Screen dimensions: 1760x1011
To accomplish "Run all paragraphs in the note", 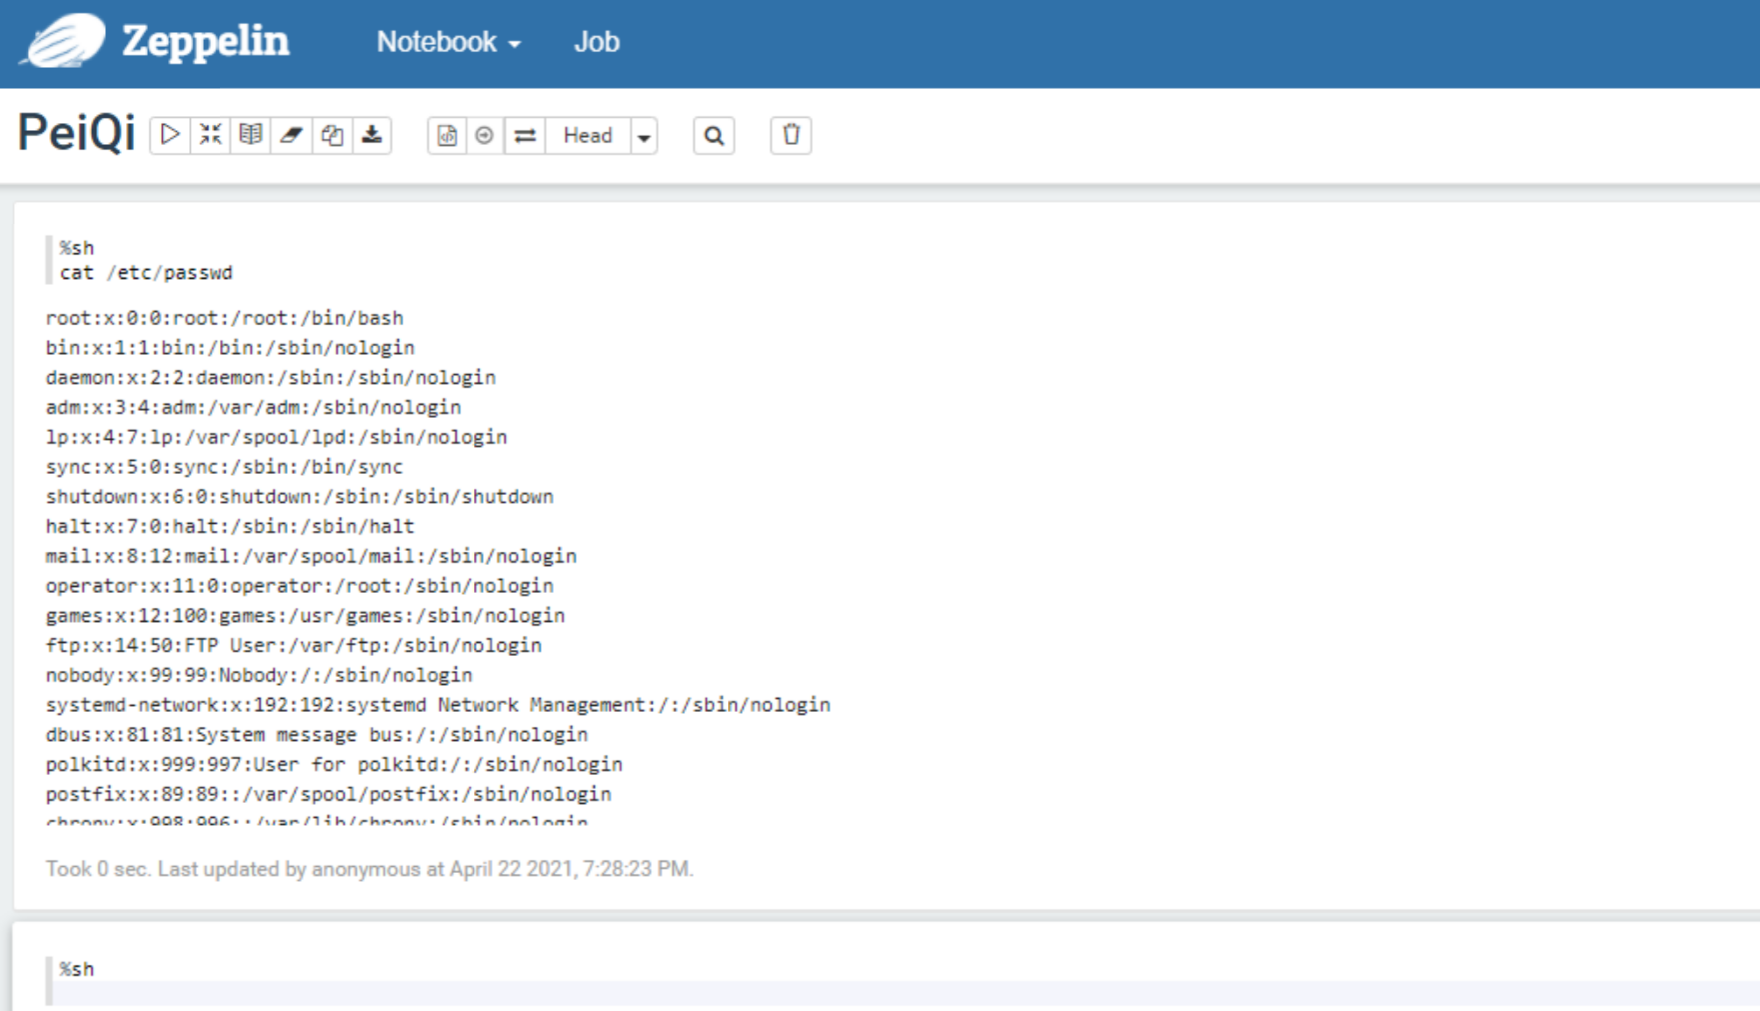I will coord(170,135).
